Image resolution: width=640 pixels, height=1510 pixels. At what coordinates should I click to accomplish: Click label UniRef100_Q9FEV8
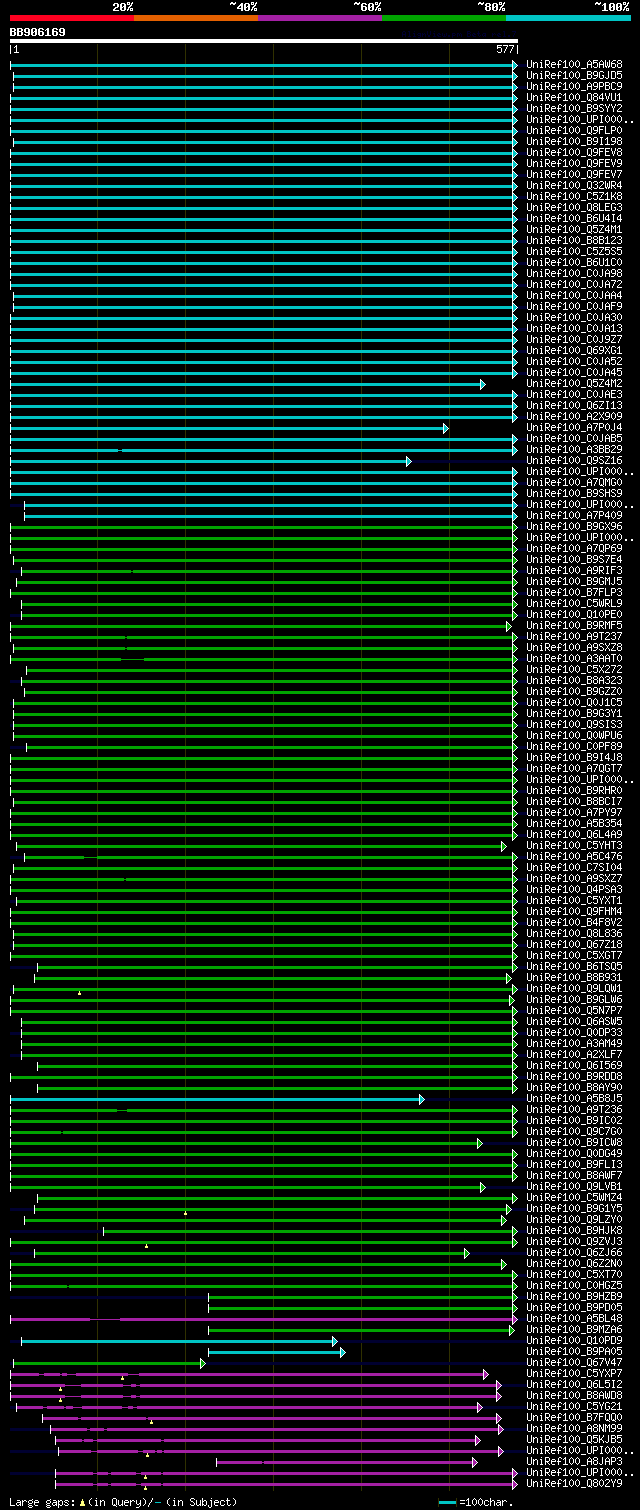coord(574,152)
